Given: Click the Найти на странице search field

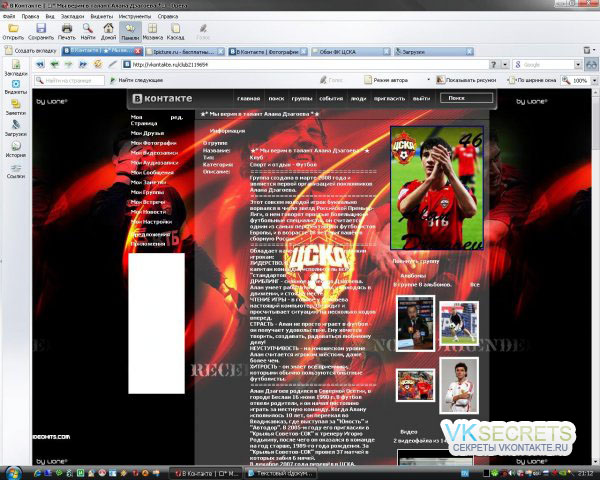Looking at the screenshot, I should click(x=69, y=80).
